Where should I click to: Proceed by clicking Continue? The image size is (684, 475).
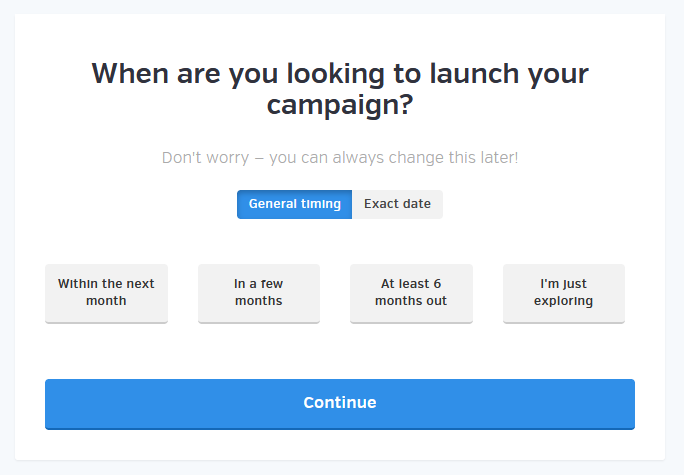coord(340,404)
